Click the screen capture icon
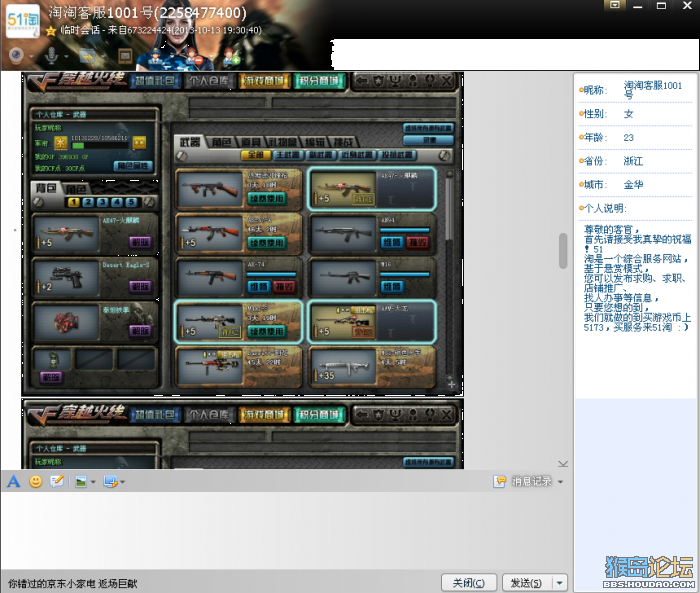700x593 pixels. coord(110,482)
